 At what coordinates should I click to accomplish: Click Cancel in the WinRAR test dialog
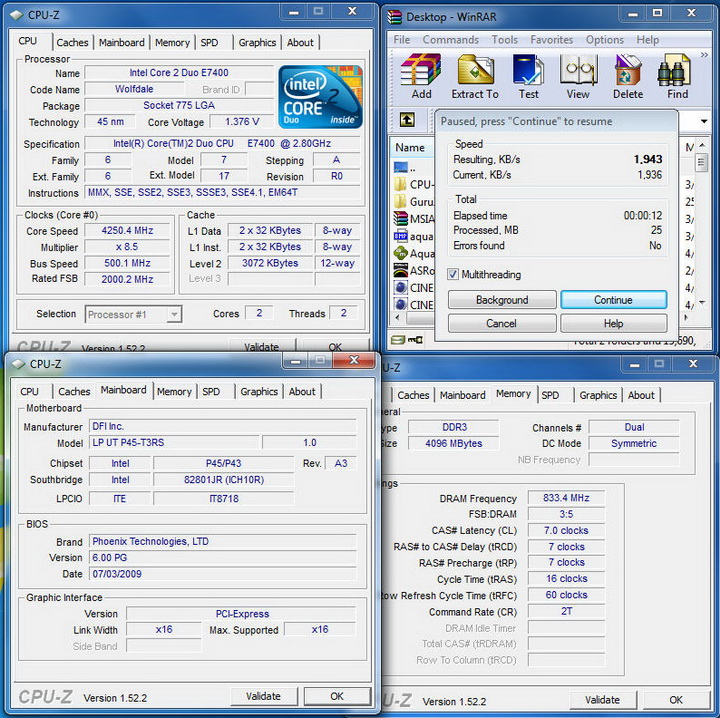(x=502, y=324)
